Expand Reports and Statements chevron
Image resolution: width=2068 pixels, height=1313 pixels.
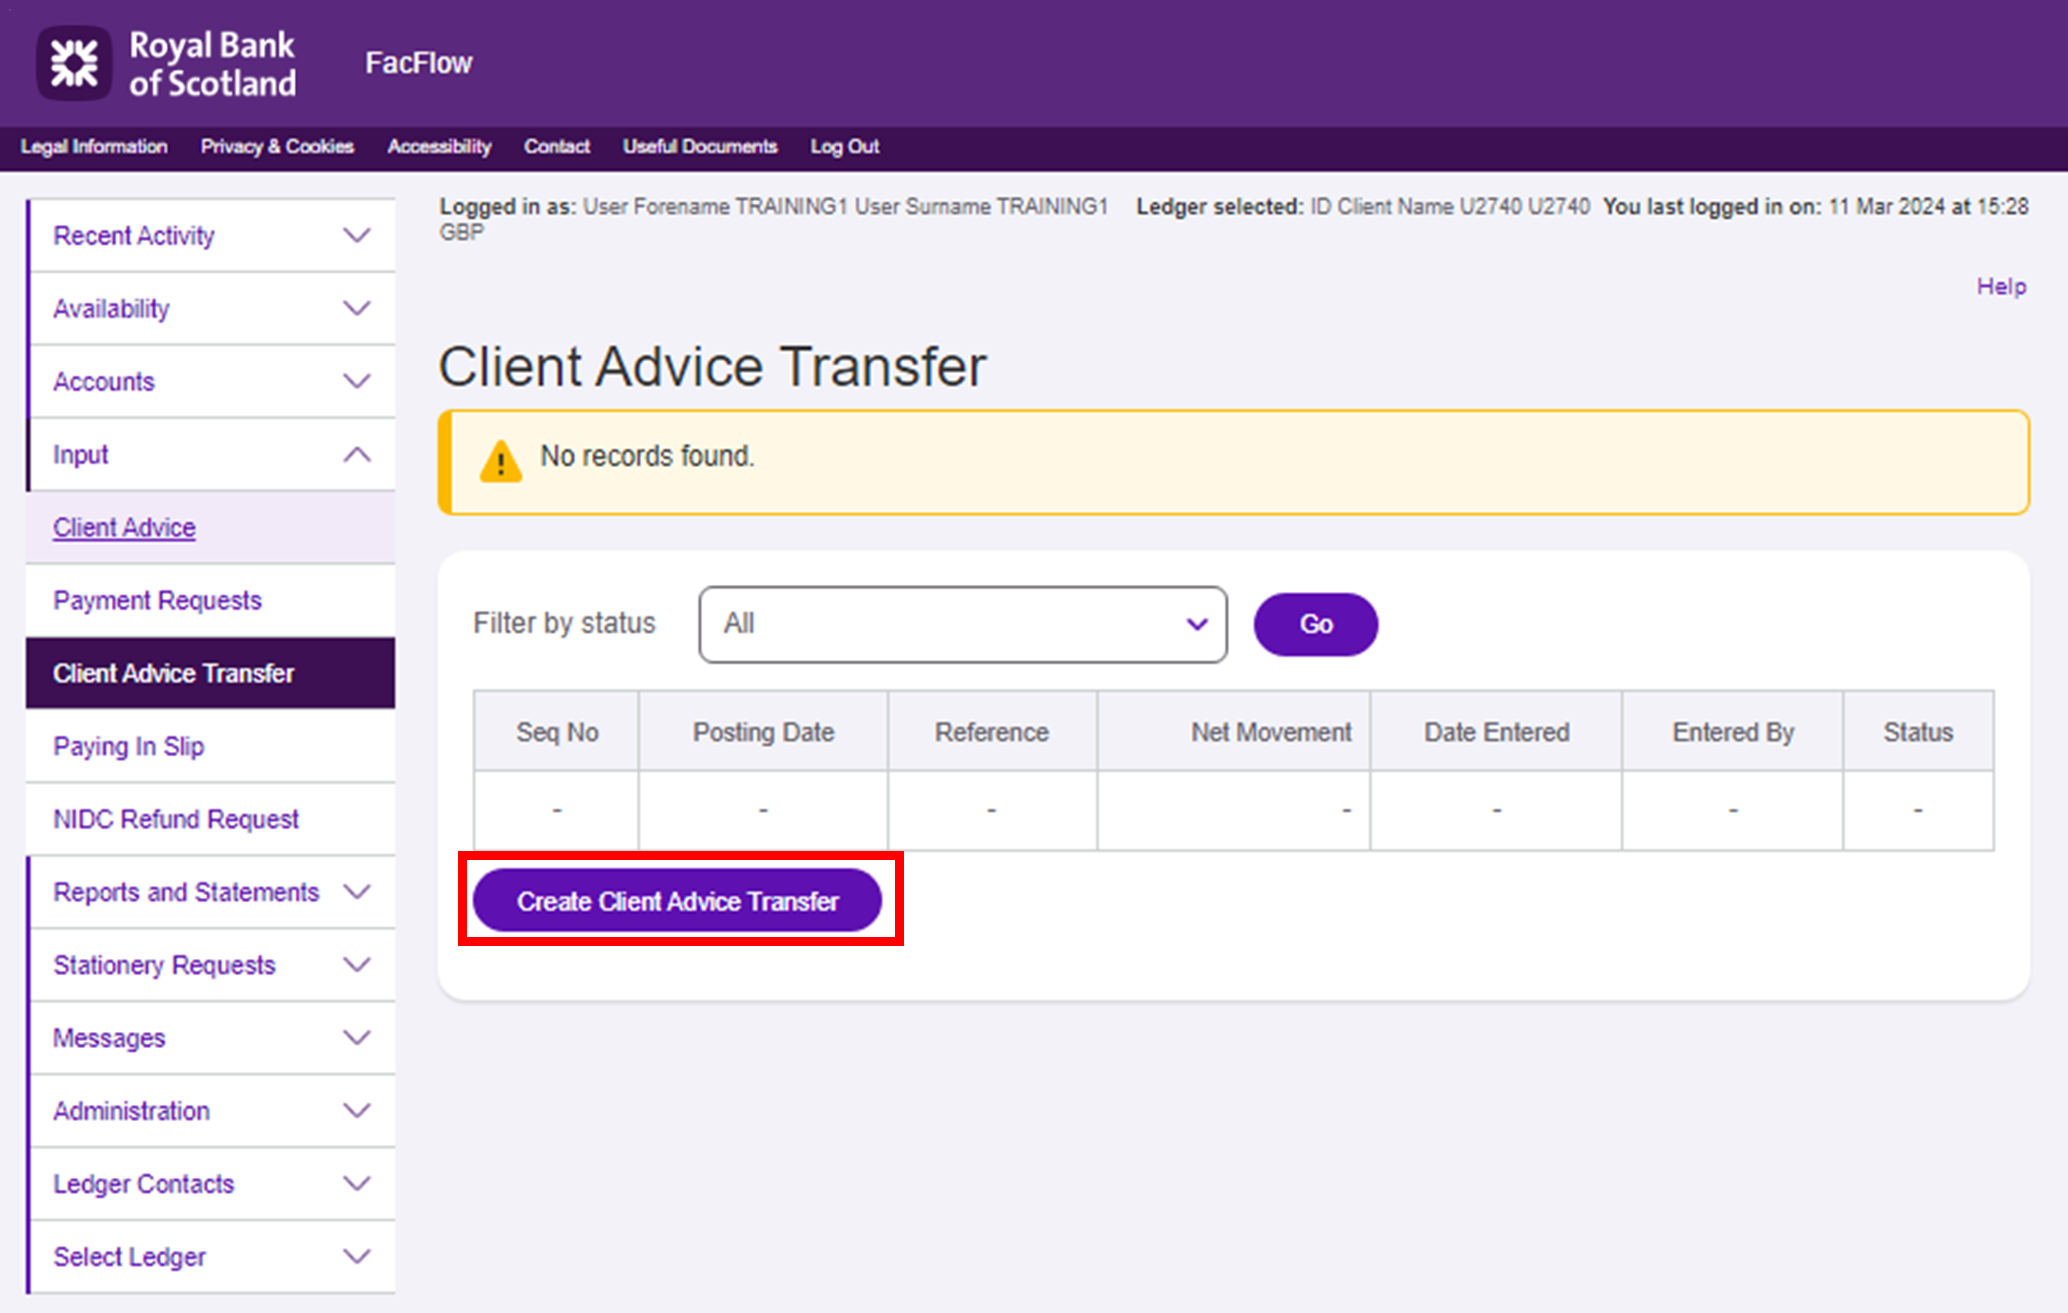(356, 892)
